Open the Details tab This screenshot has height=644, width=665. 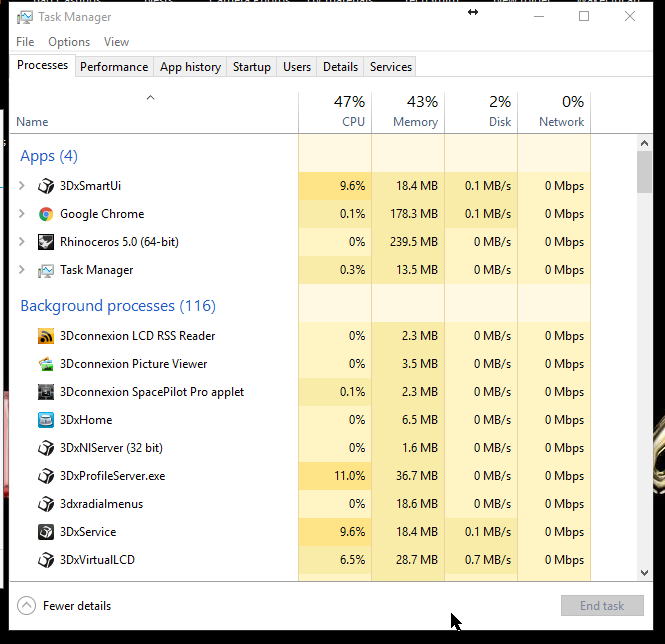pos(340,67)
